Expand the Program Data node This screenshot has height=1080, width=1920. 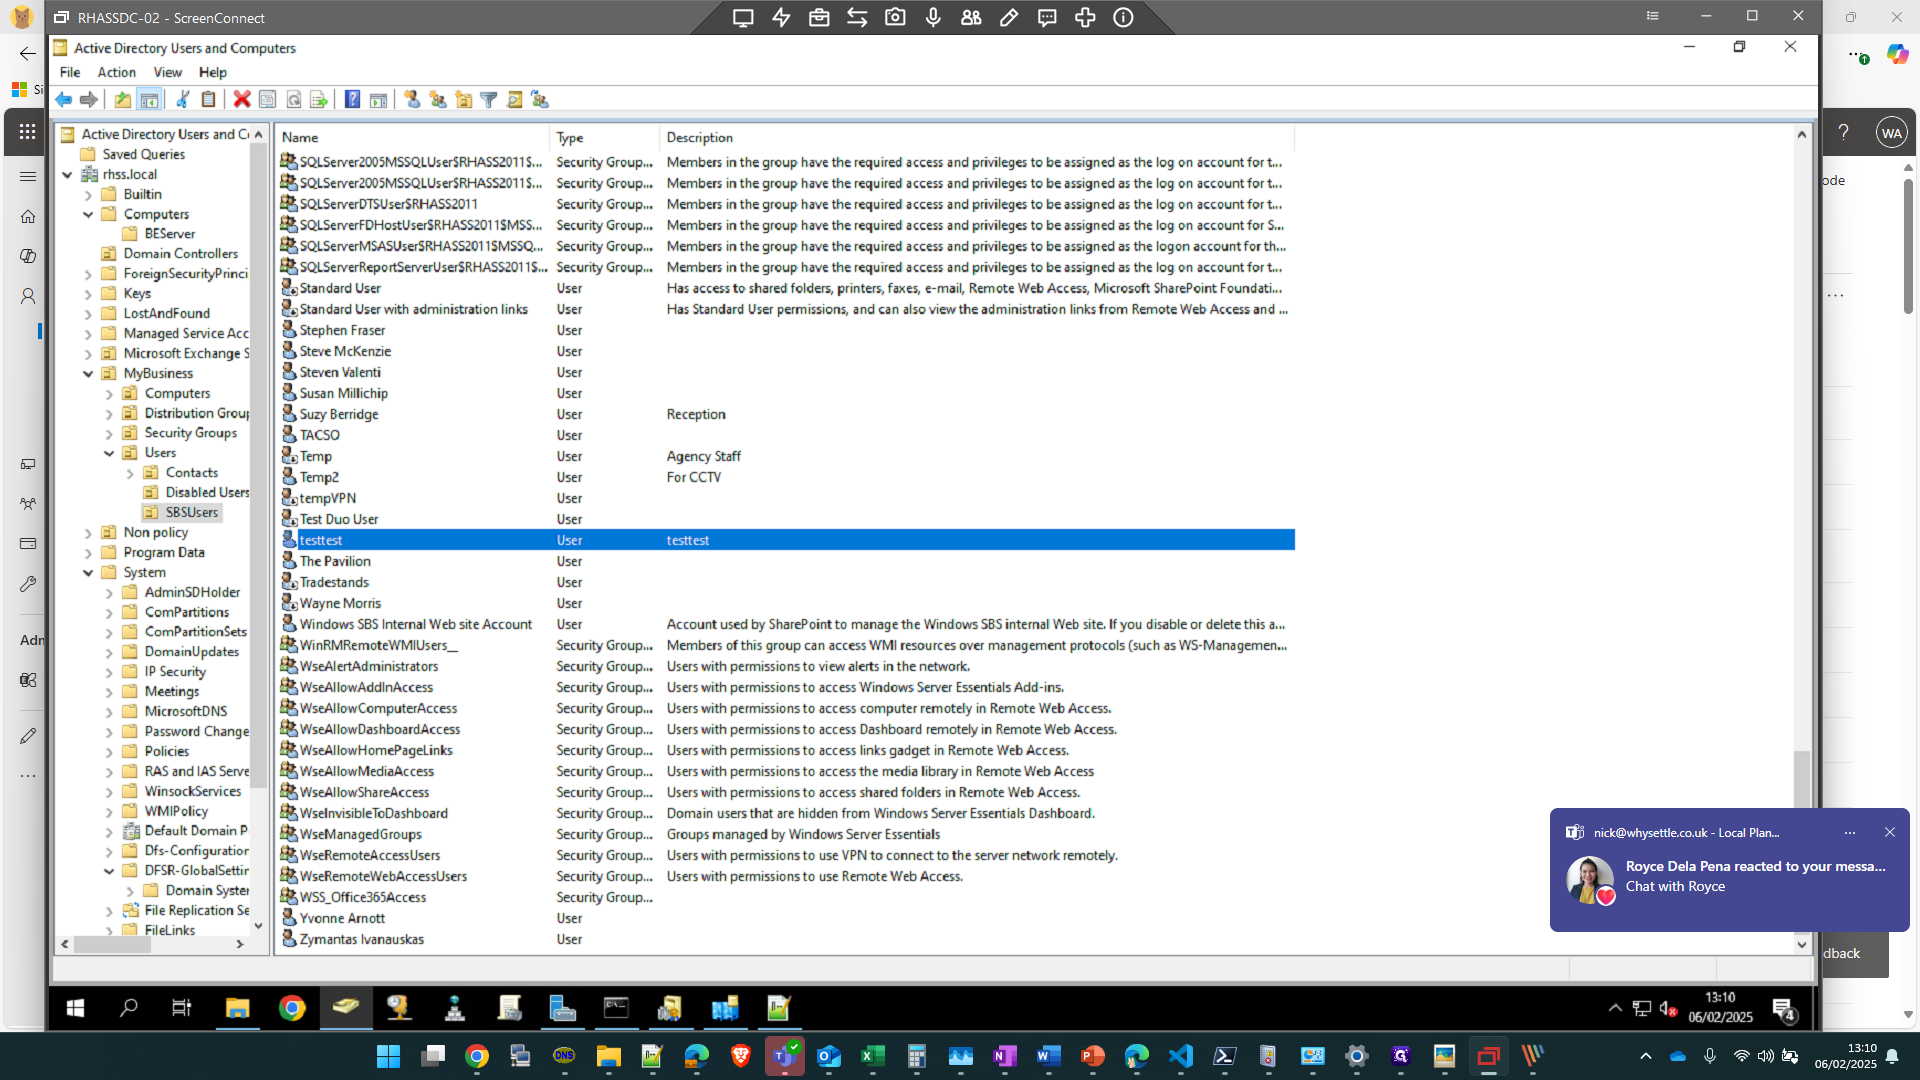click(x=88, y=553)
